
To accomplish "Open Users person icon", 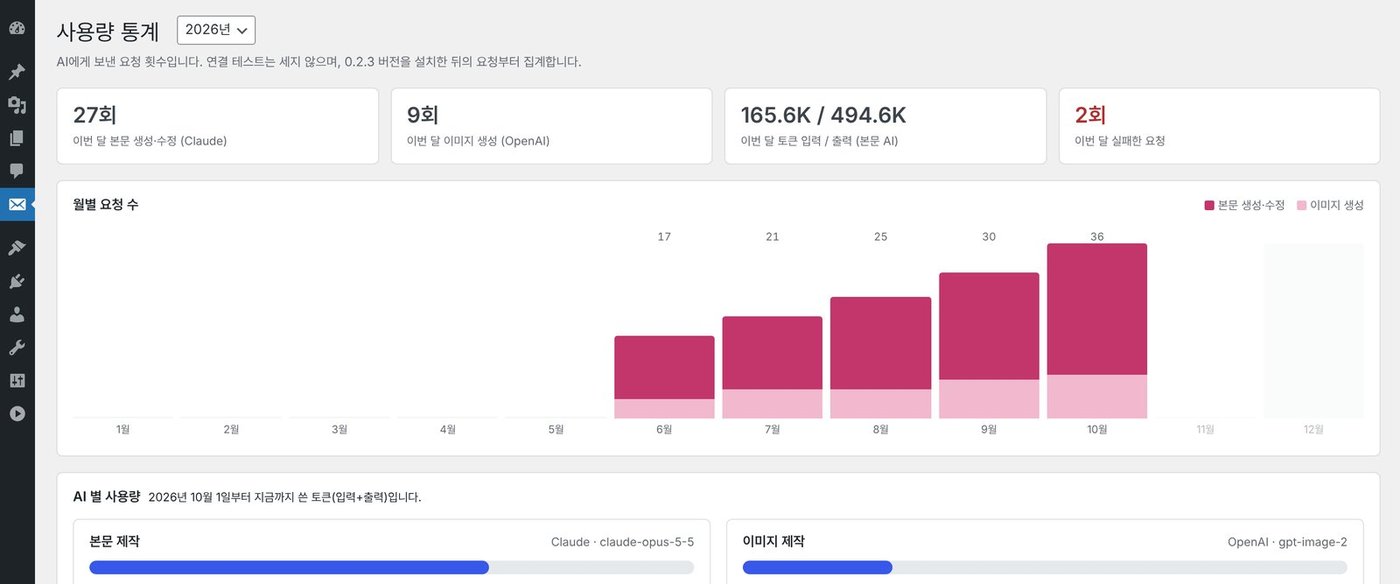I will (17, 314).
